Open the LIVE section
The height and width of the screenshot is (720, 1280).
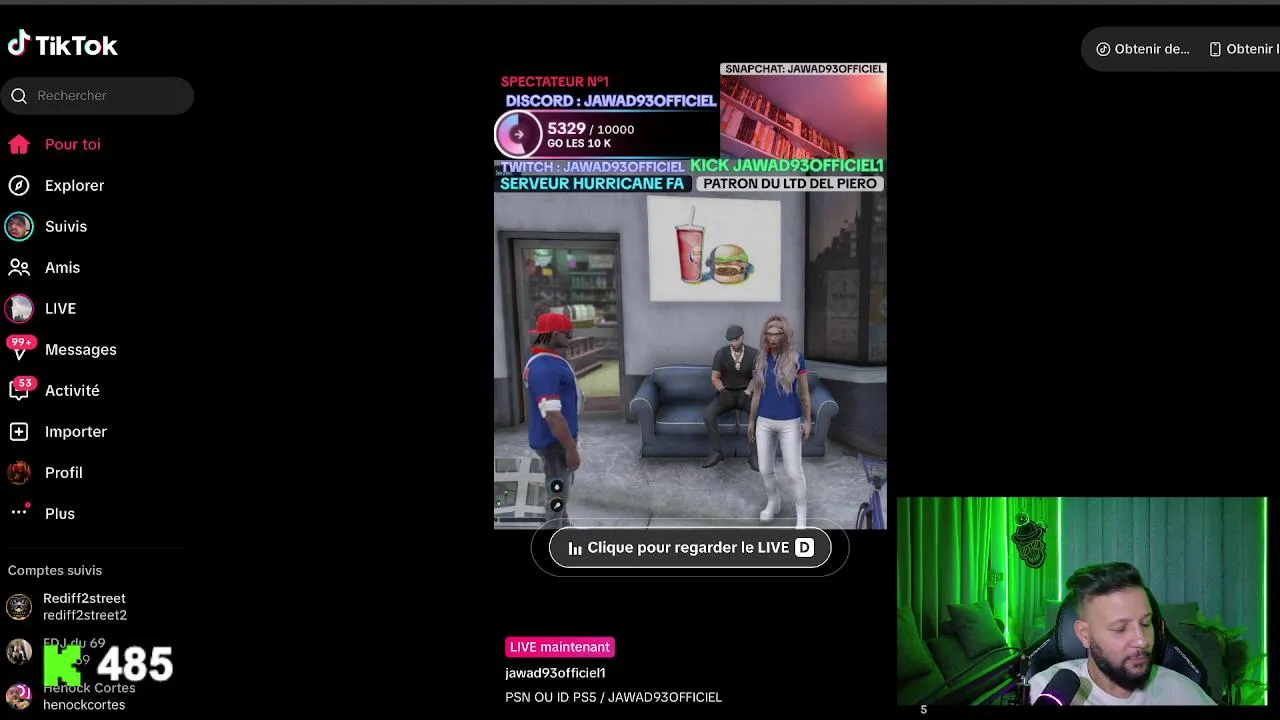(x=60, y=308)
